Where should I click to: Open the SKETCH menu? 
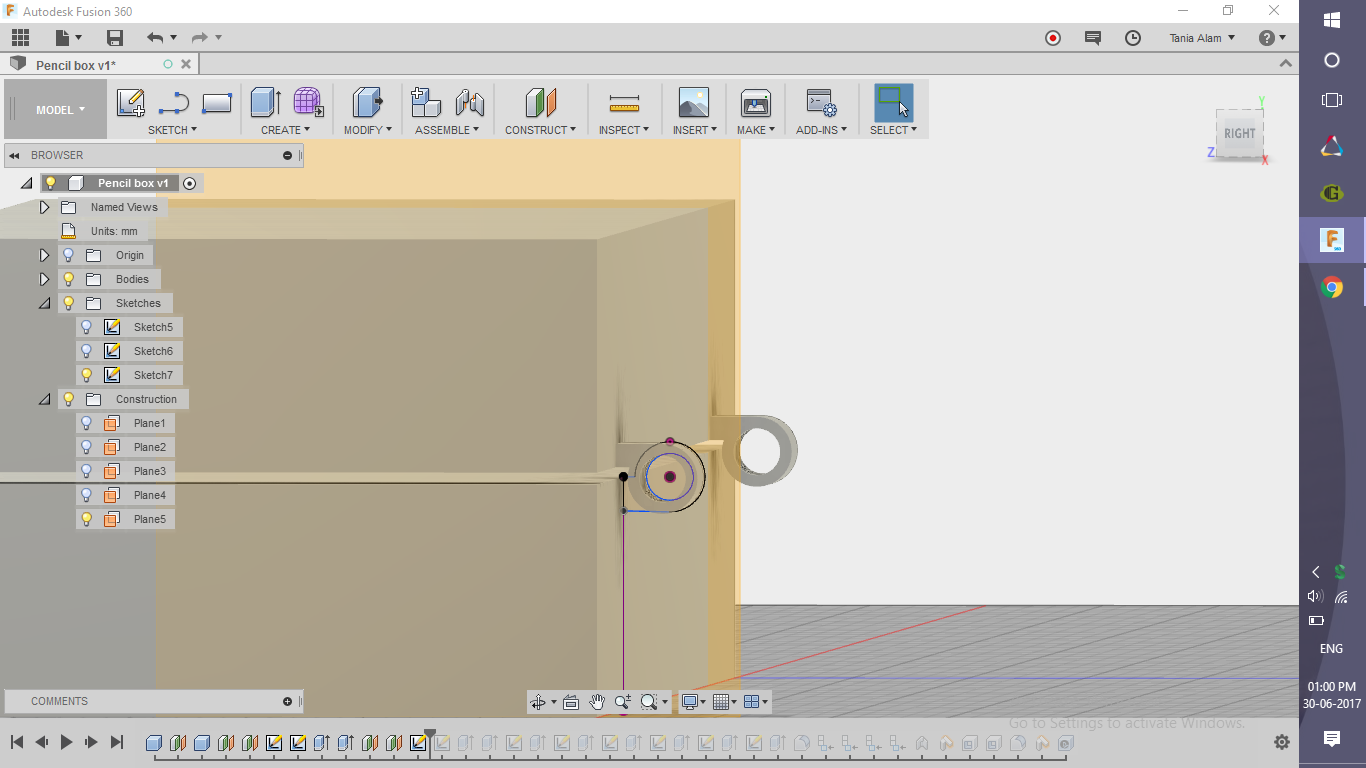173,130
